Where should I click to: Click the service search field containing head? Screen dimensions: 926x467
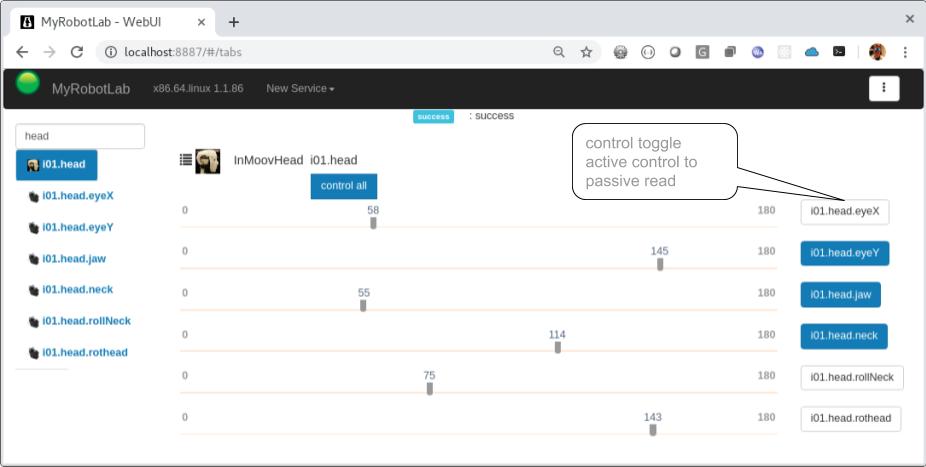[80, 136]
